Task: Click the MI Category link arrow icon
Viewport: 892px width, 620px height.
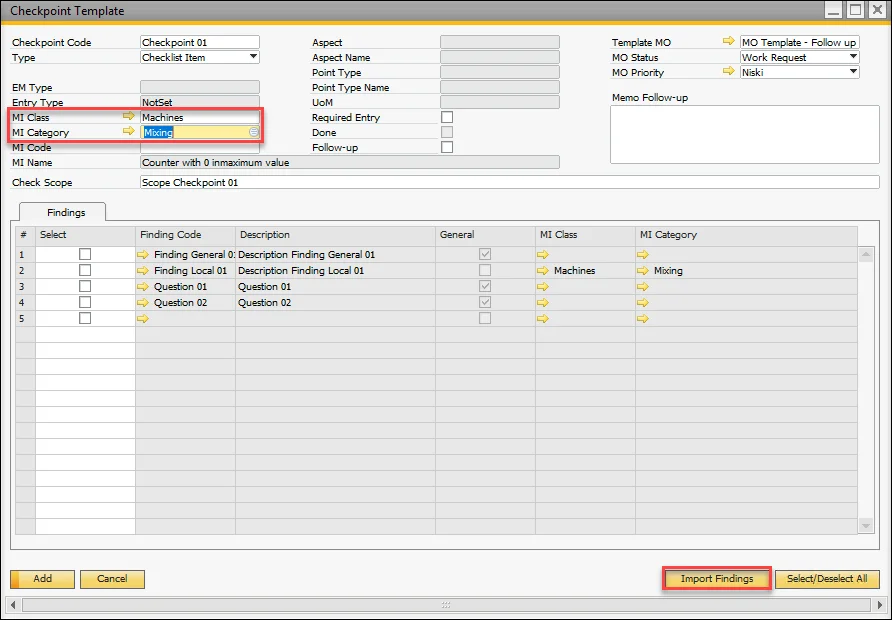Action: click(x=128, y=132)
